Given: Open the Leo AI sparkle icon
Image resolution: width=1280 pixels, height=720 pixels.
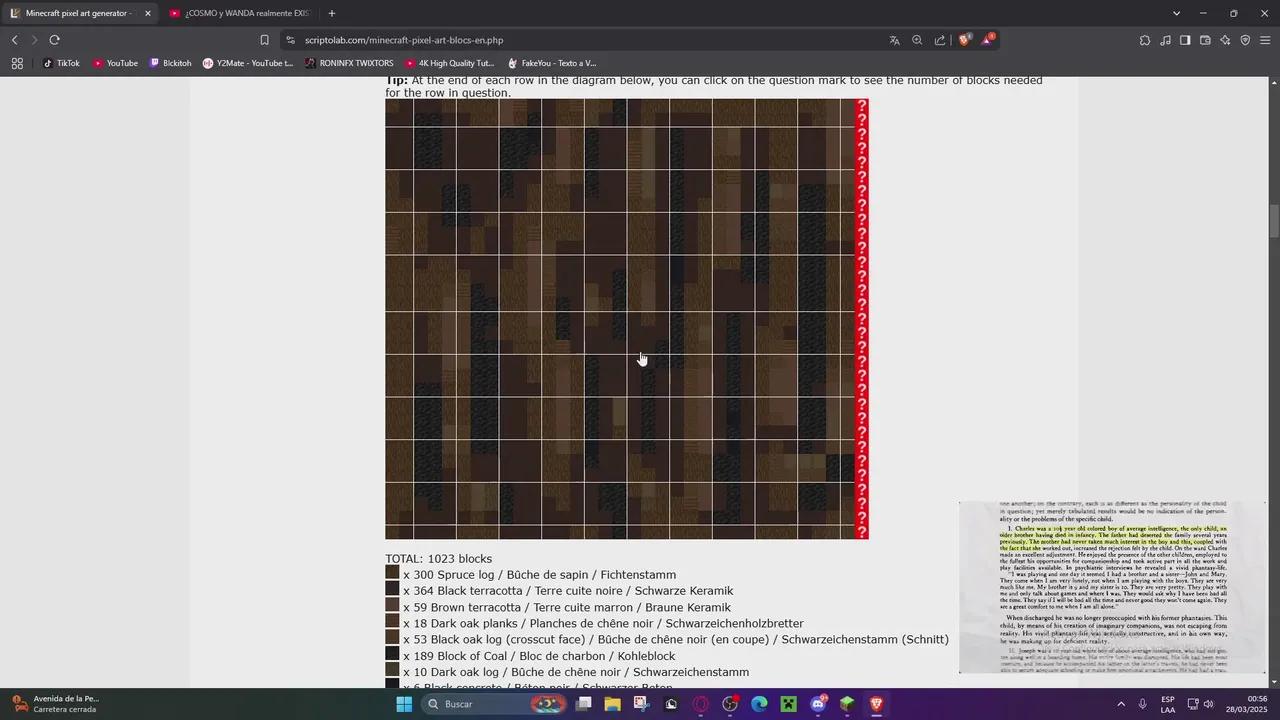Looking at the screenshot, I should coord(1225,40).
